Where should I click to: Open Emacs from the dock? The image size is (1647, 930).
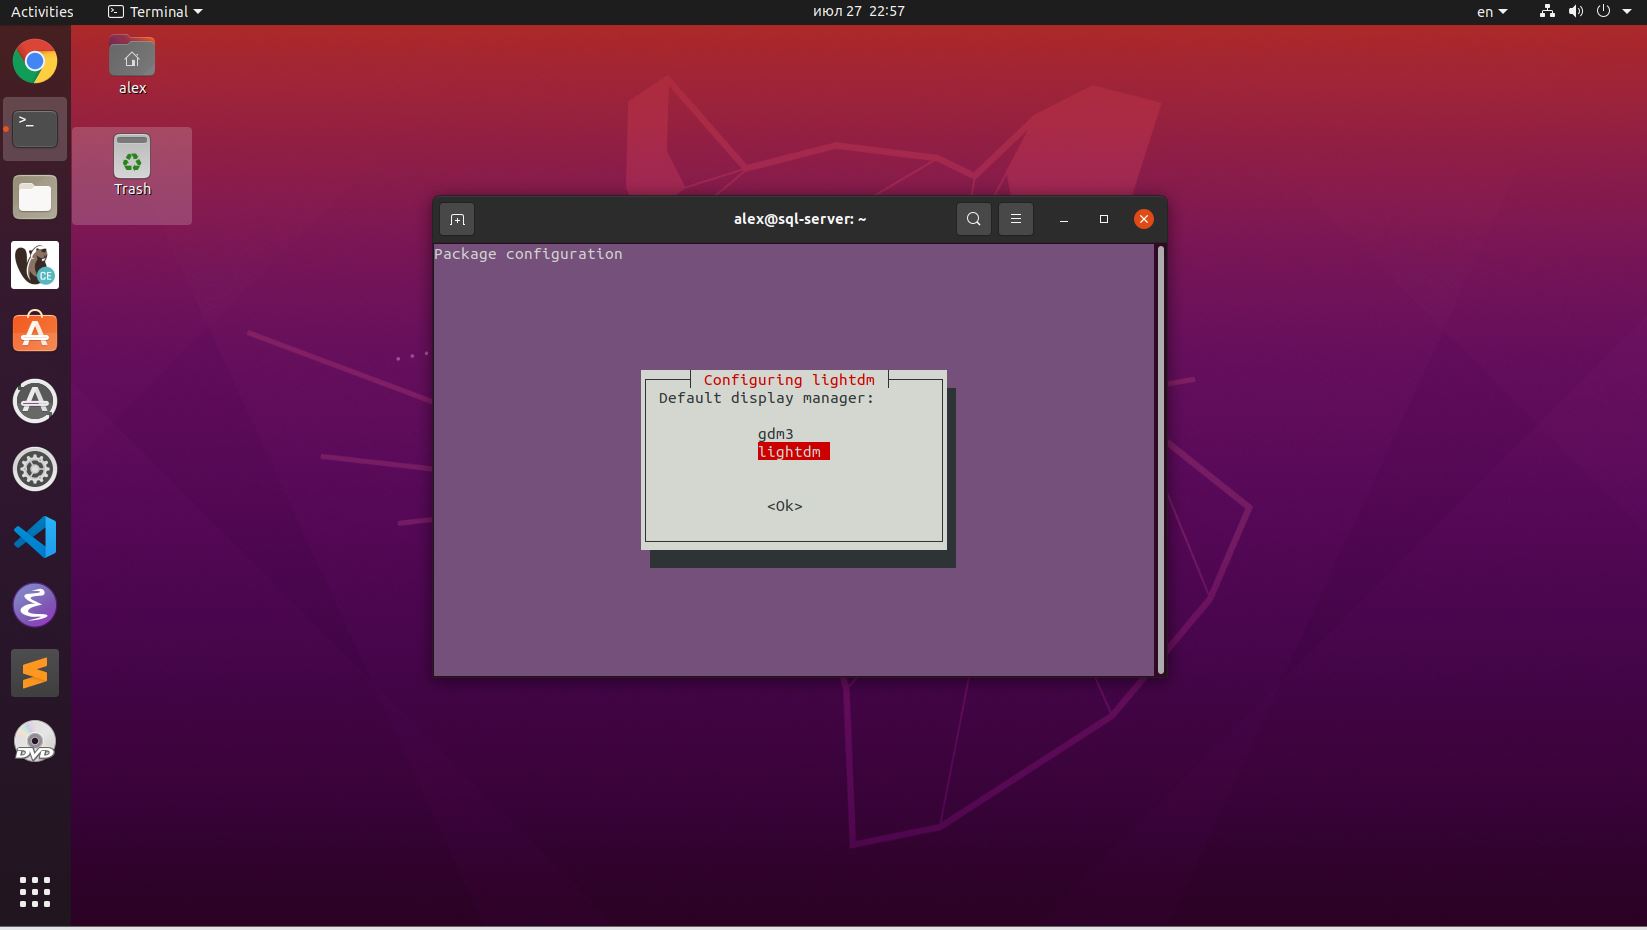[x=35, y=605]
